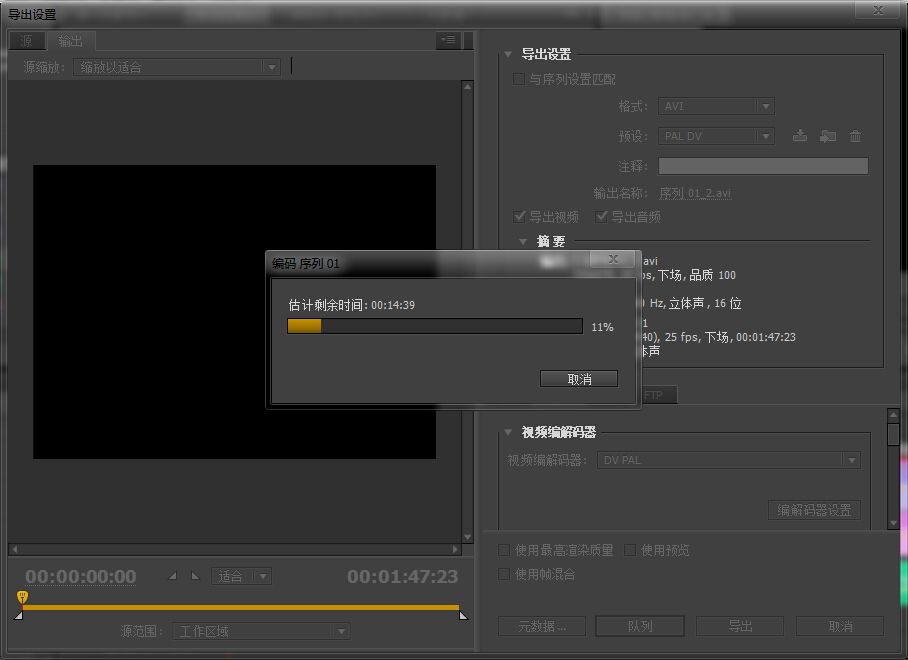Switch to the Output tab
The width and height of the screenshot is (908, 660).
71,41
